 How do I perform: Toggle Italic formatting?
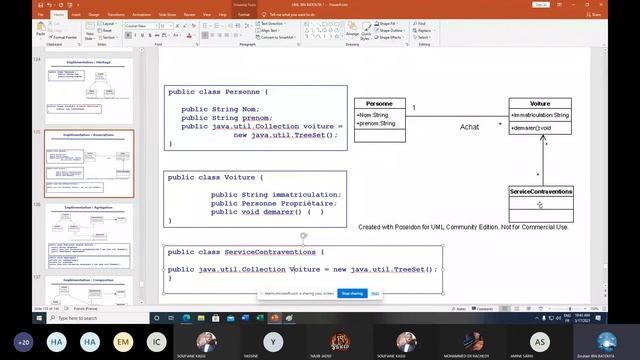click(x=135, y=36)
